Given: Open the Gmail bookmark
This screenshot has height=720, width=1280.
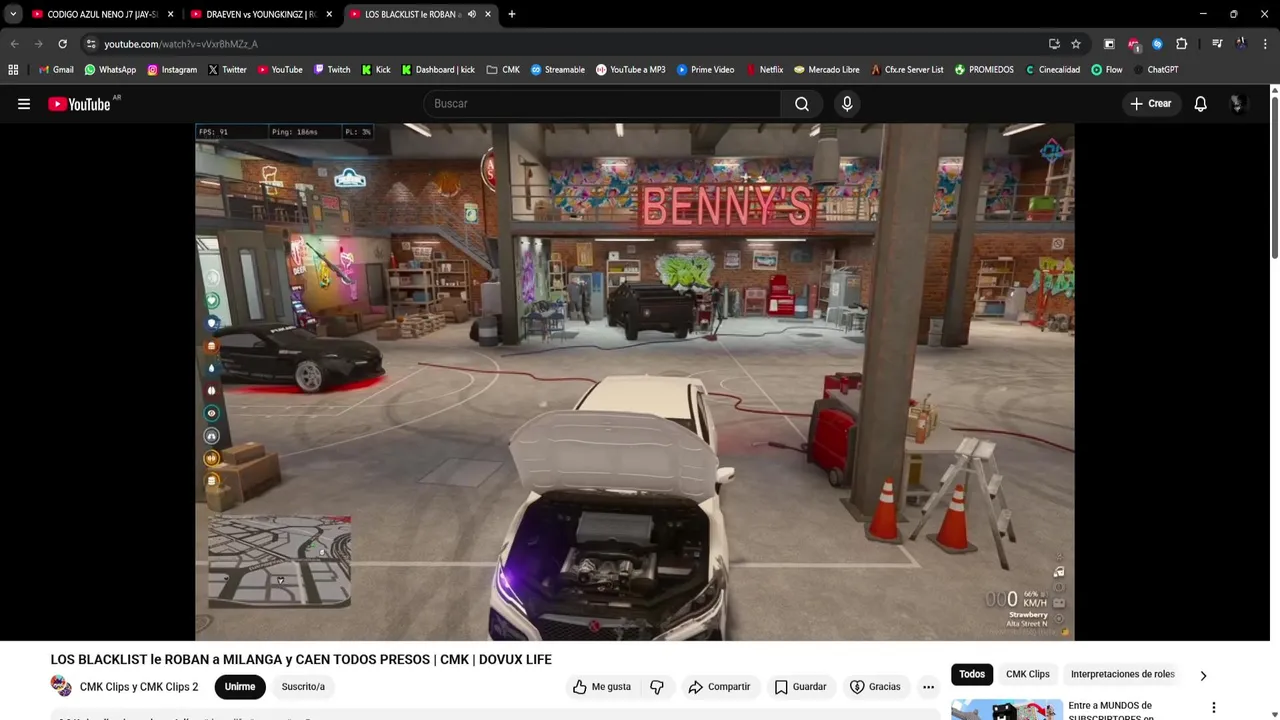Looking at the screenshot, I should [x=55, y=70].
